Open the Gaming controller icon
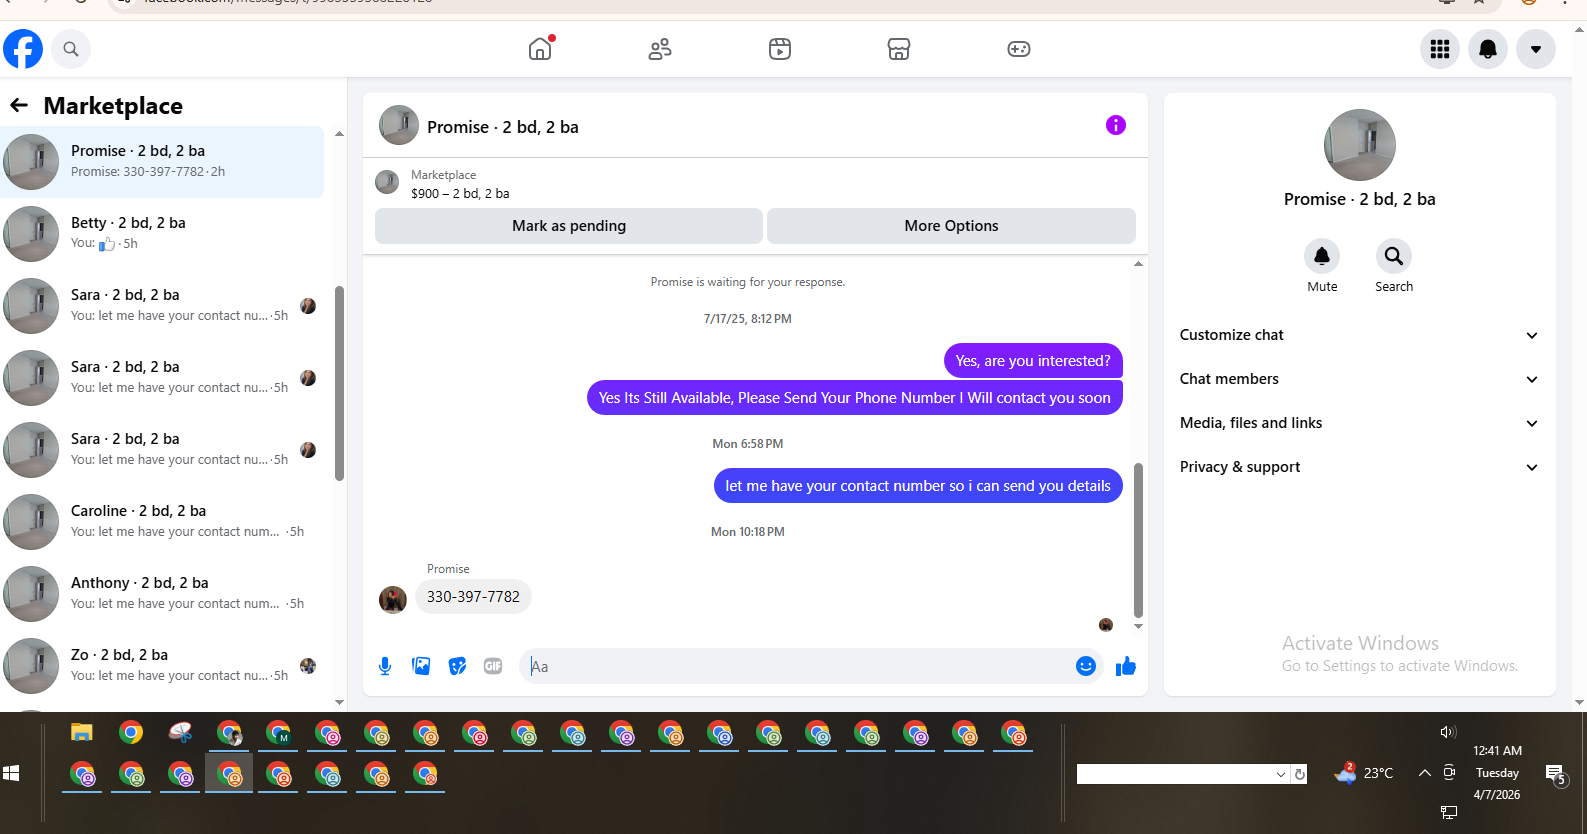Viewport: 1587px width, 834px height. point(1019,49)
